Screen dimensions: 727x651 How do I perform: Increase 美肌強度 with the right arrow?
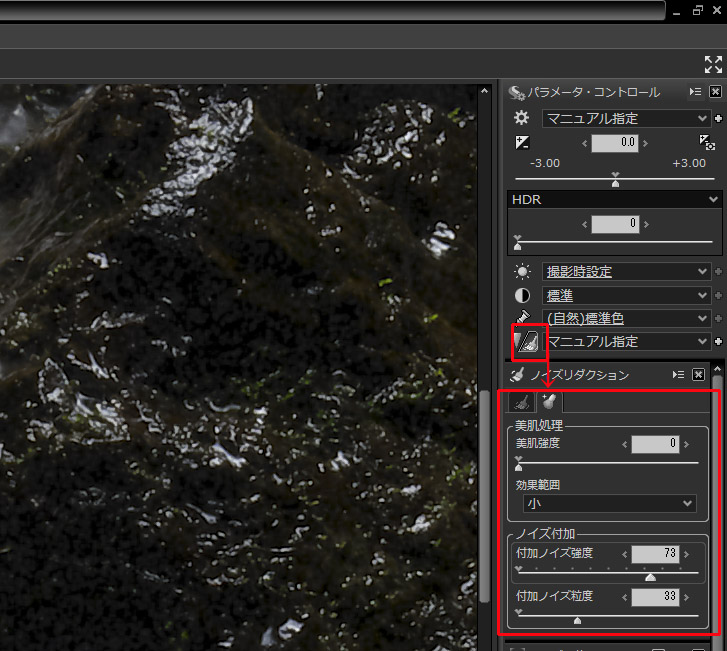click(686, 445)
